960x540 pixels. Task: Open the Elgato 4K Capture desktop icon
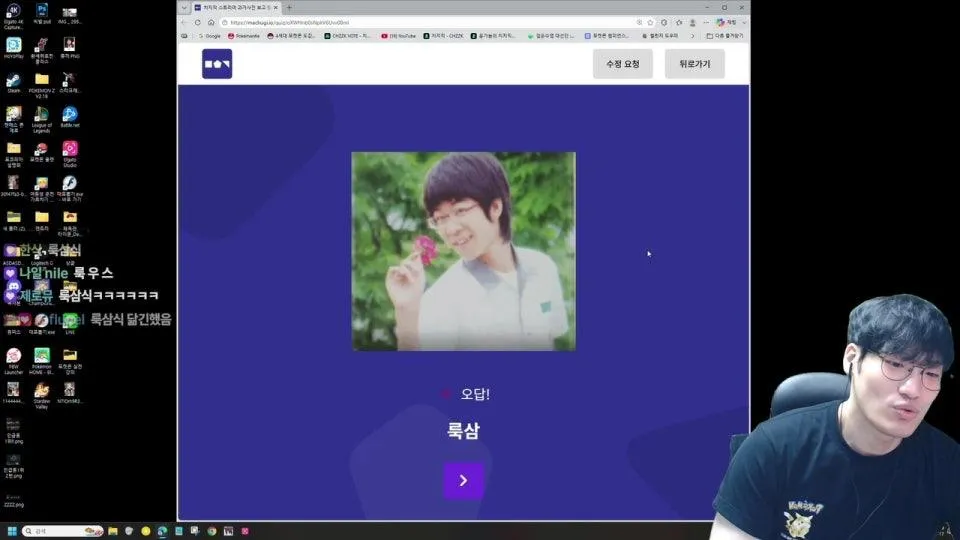tap(13, 16)
